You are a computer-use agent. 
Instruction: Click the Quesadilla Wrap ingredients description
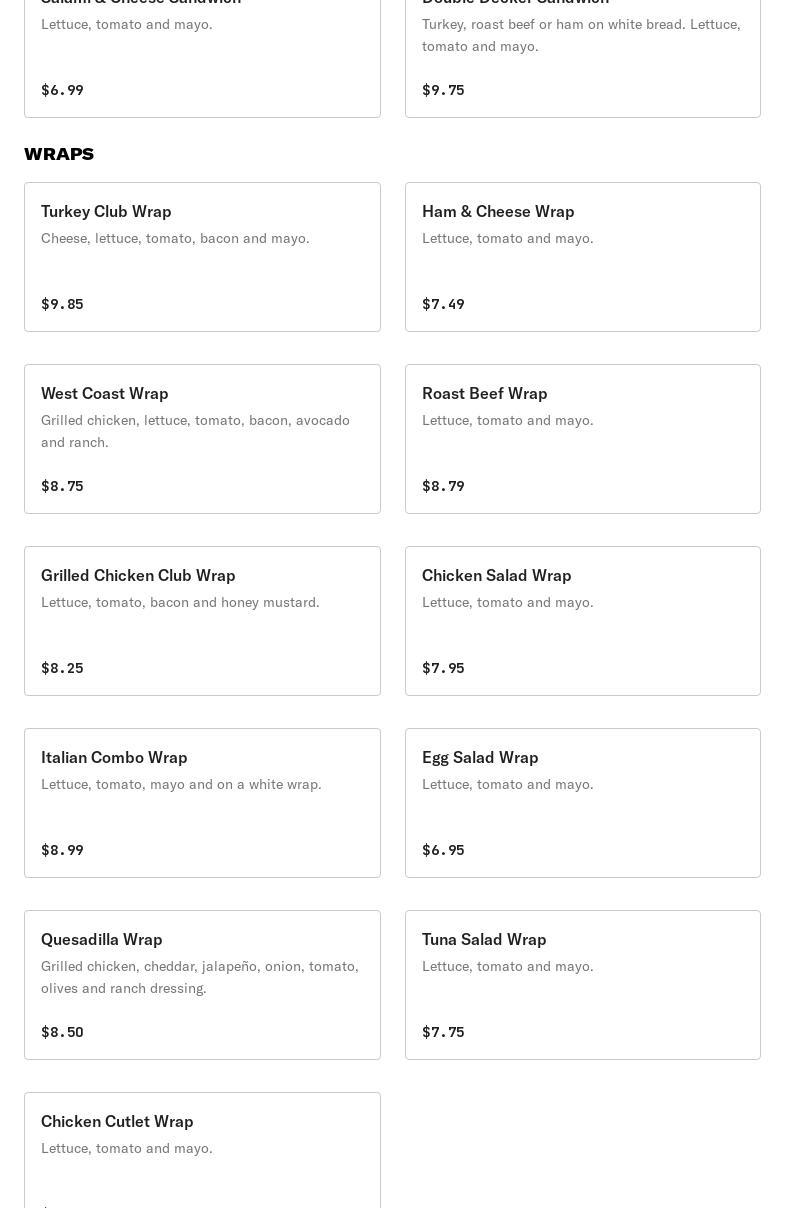click(200, 977)
